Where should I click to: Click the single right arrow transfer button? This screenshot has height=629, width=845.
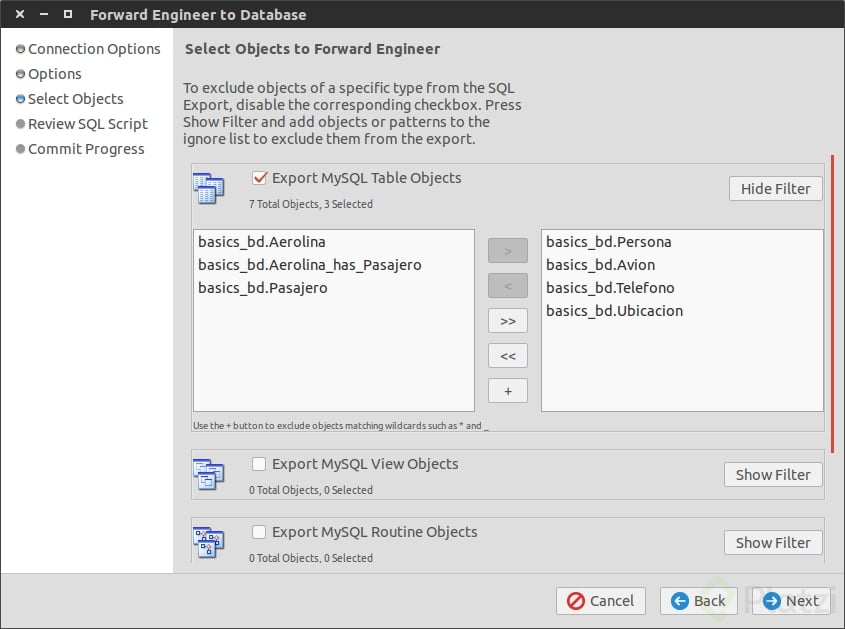(507, 250)
